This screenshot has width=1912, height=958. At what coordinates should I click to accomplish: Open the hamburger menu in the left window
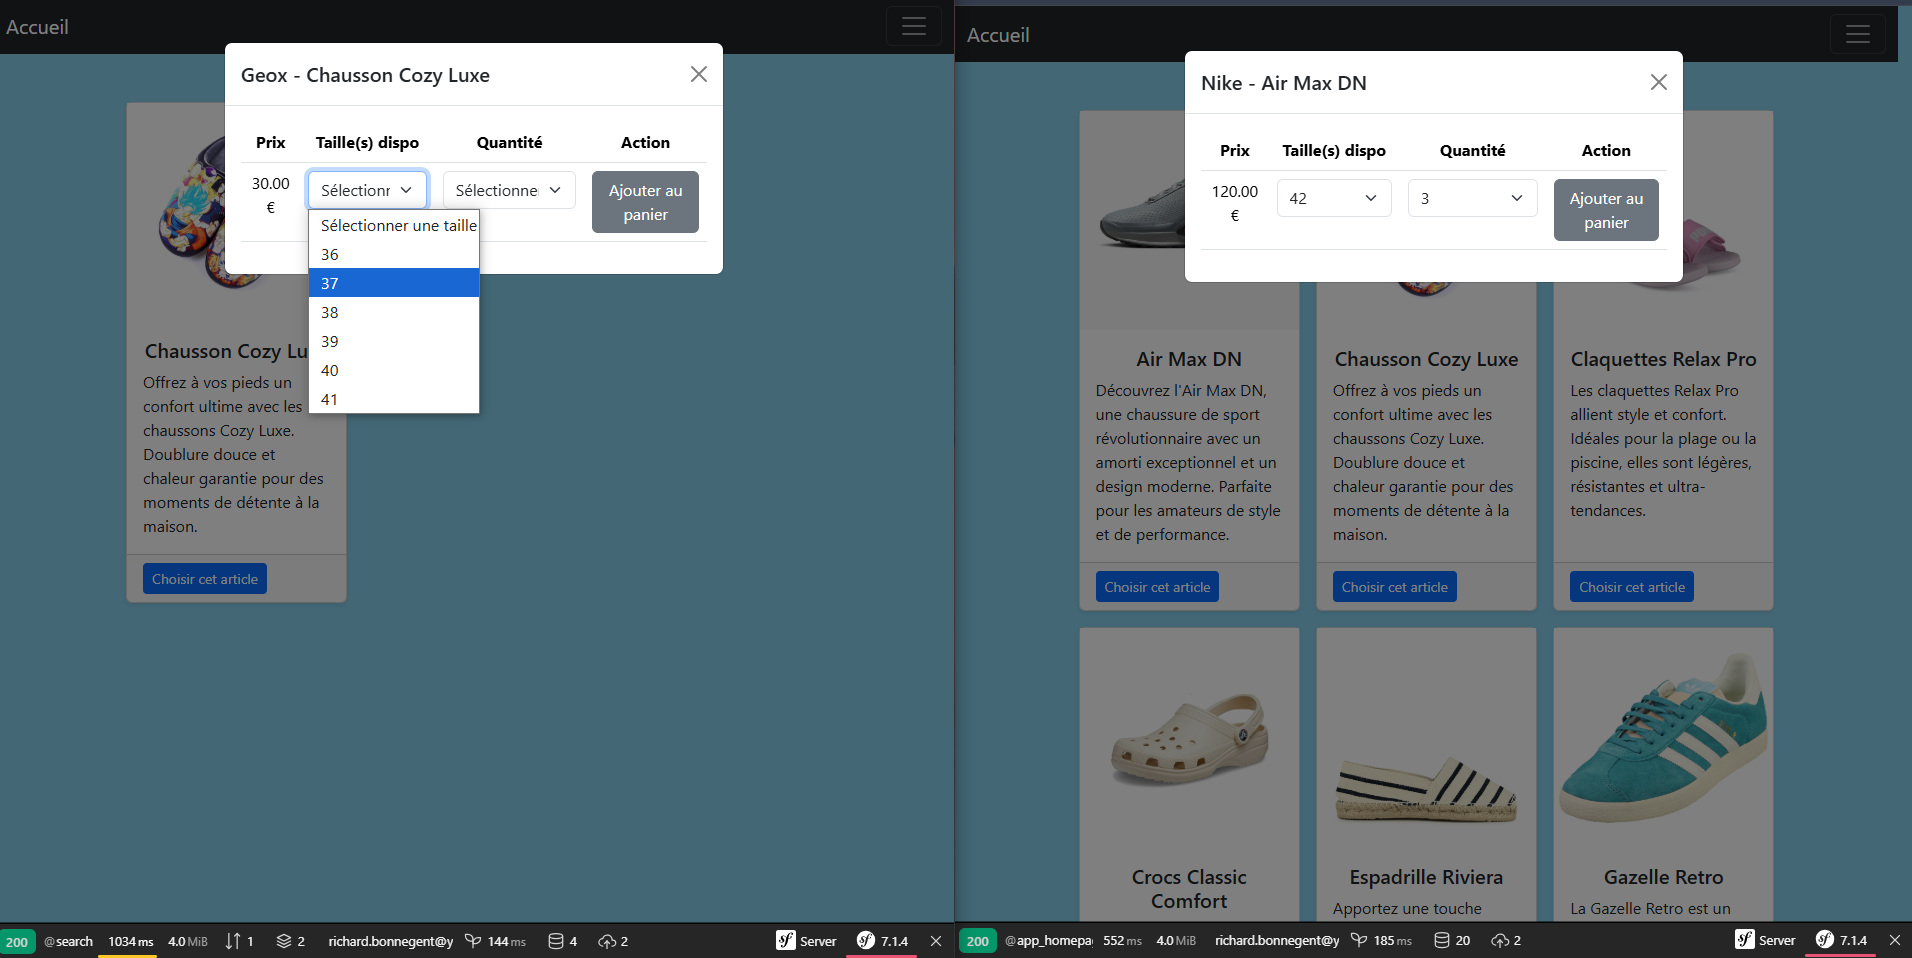pos(913,27)
